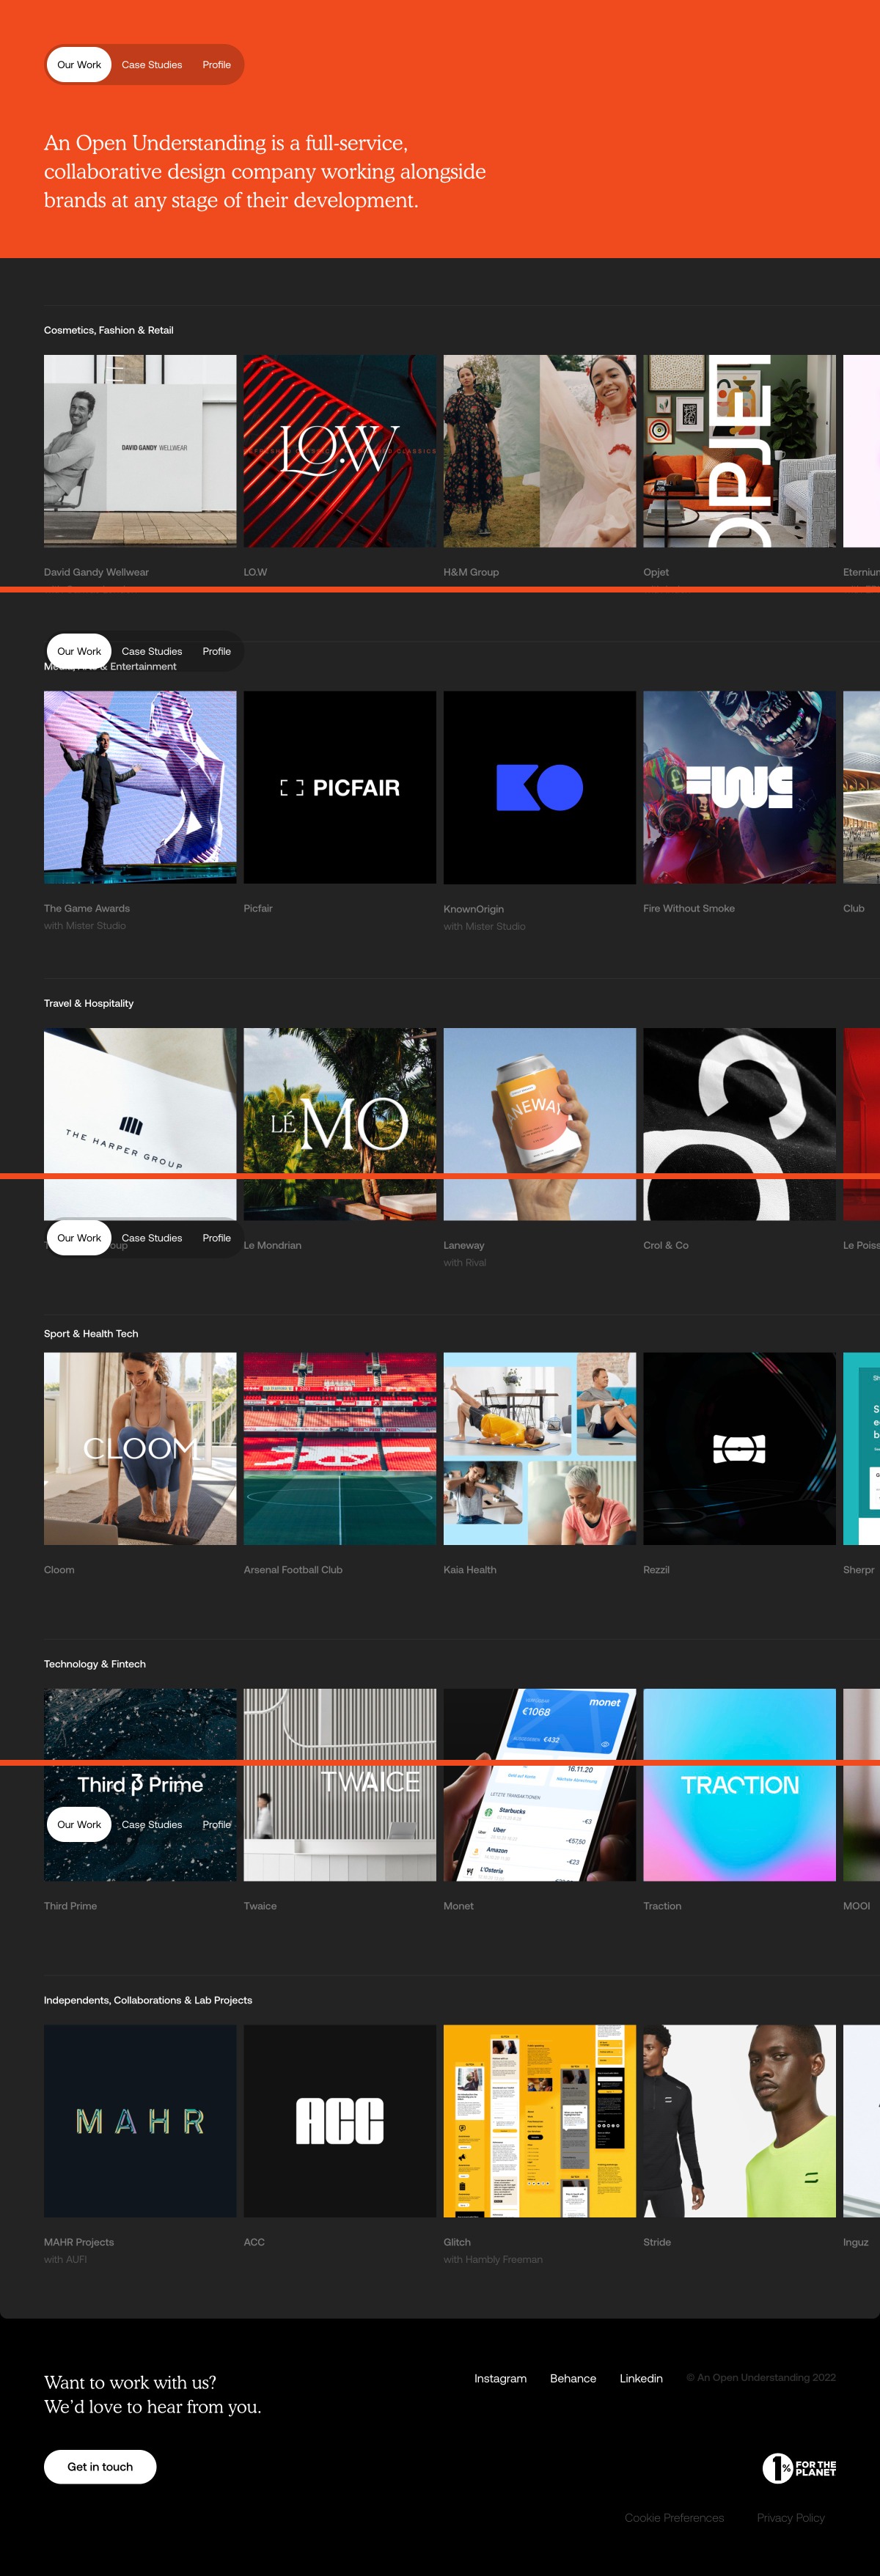Click the 'Opjet' caption text

pos(656,572)
